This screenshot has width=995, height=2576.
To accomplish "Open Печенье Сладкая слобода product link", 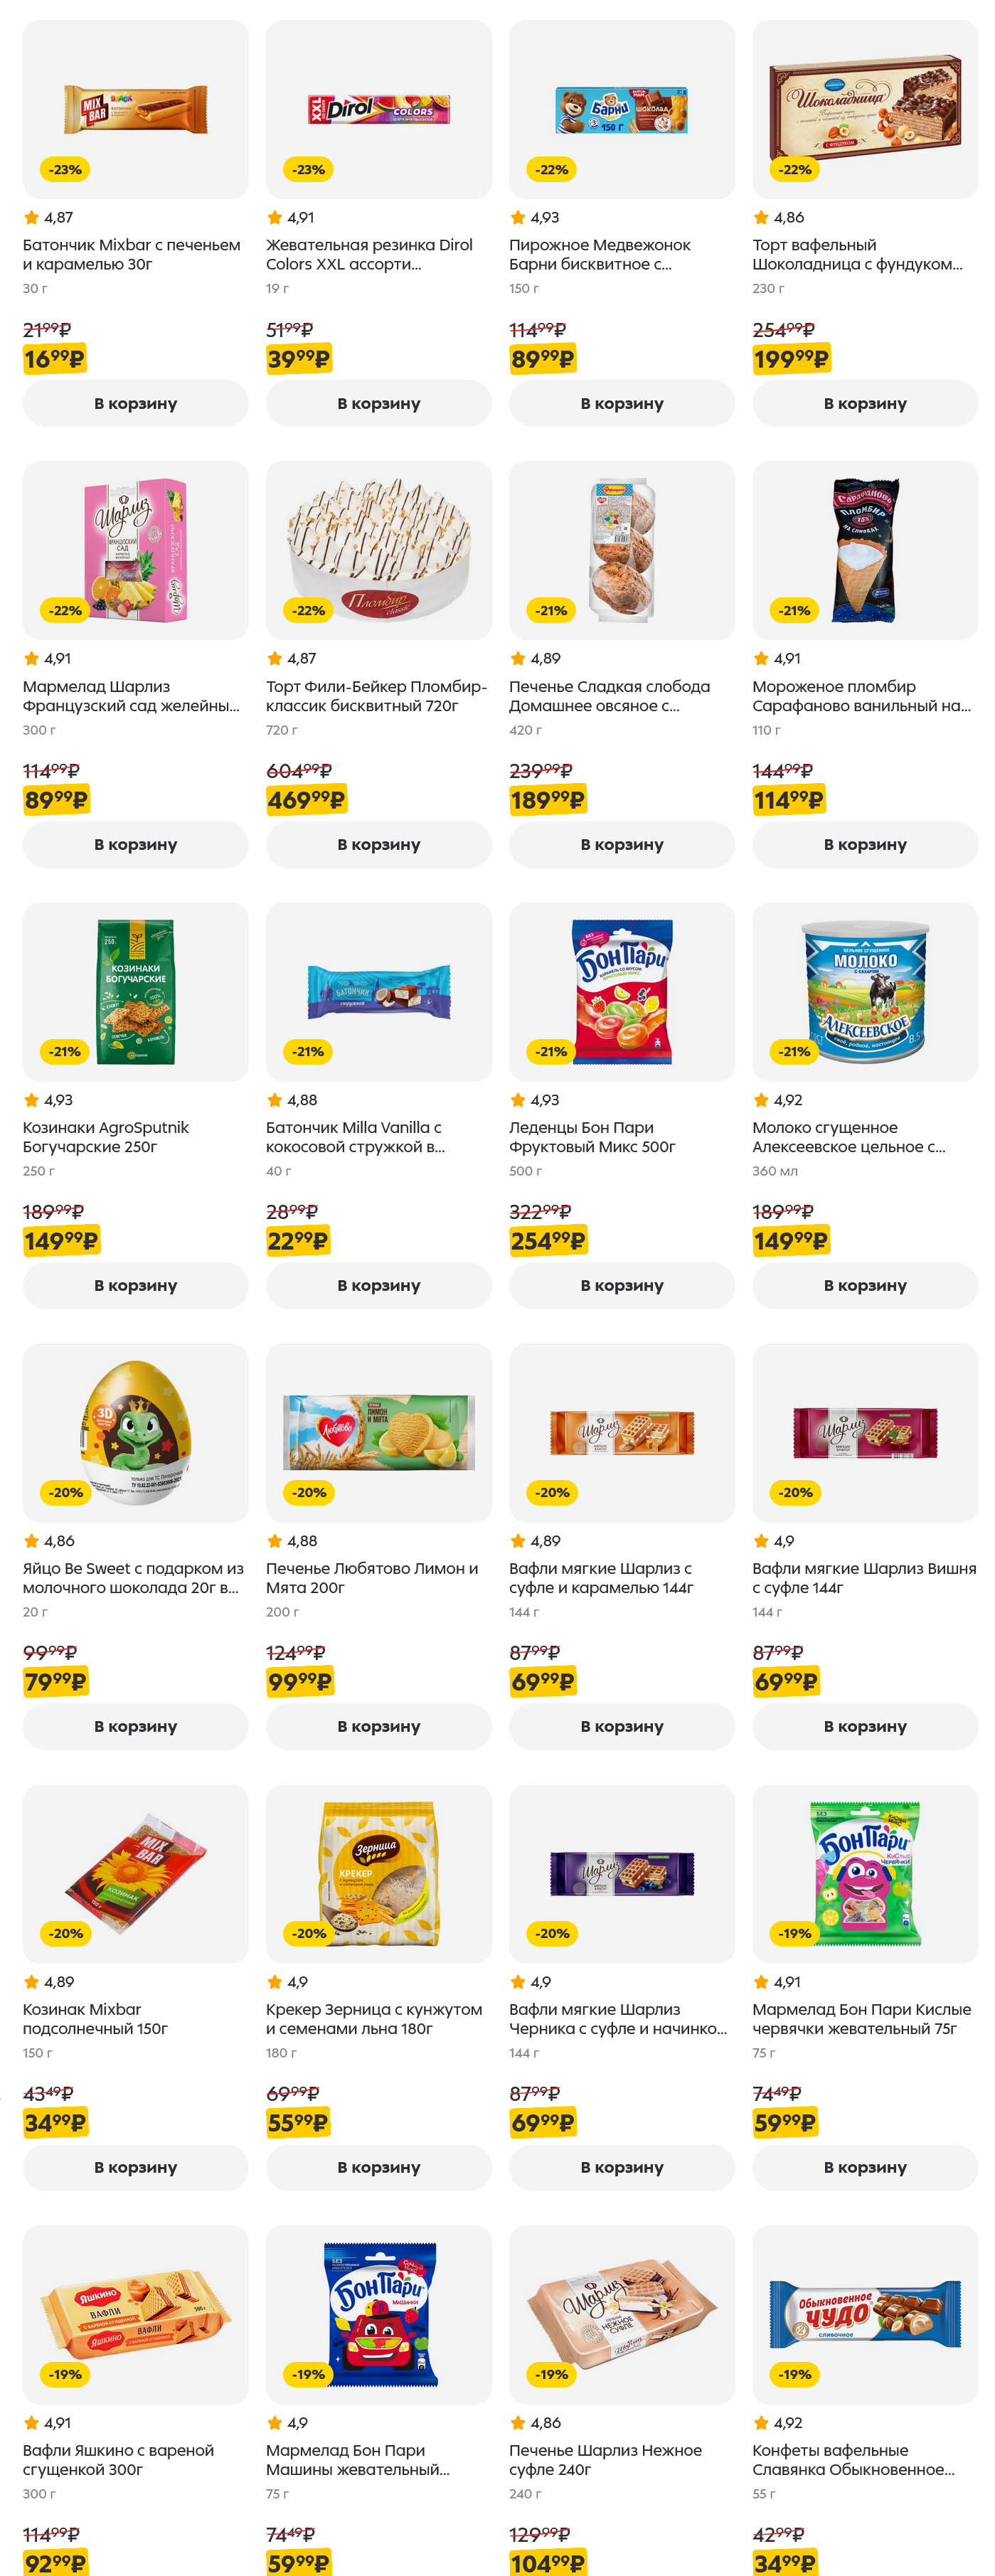I will (x=609, y=696).
